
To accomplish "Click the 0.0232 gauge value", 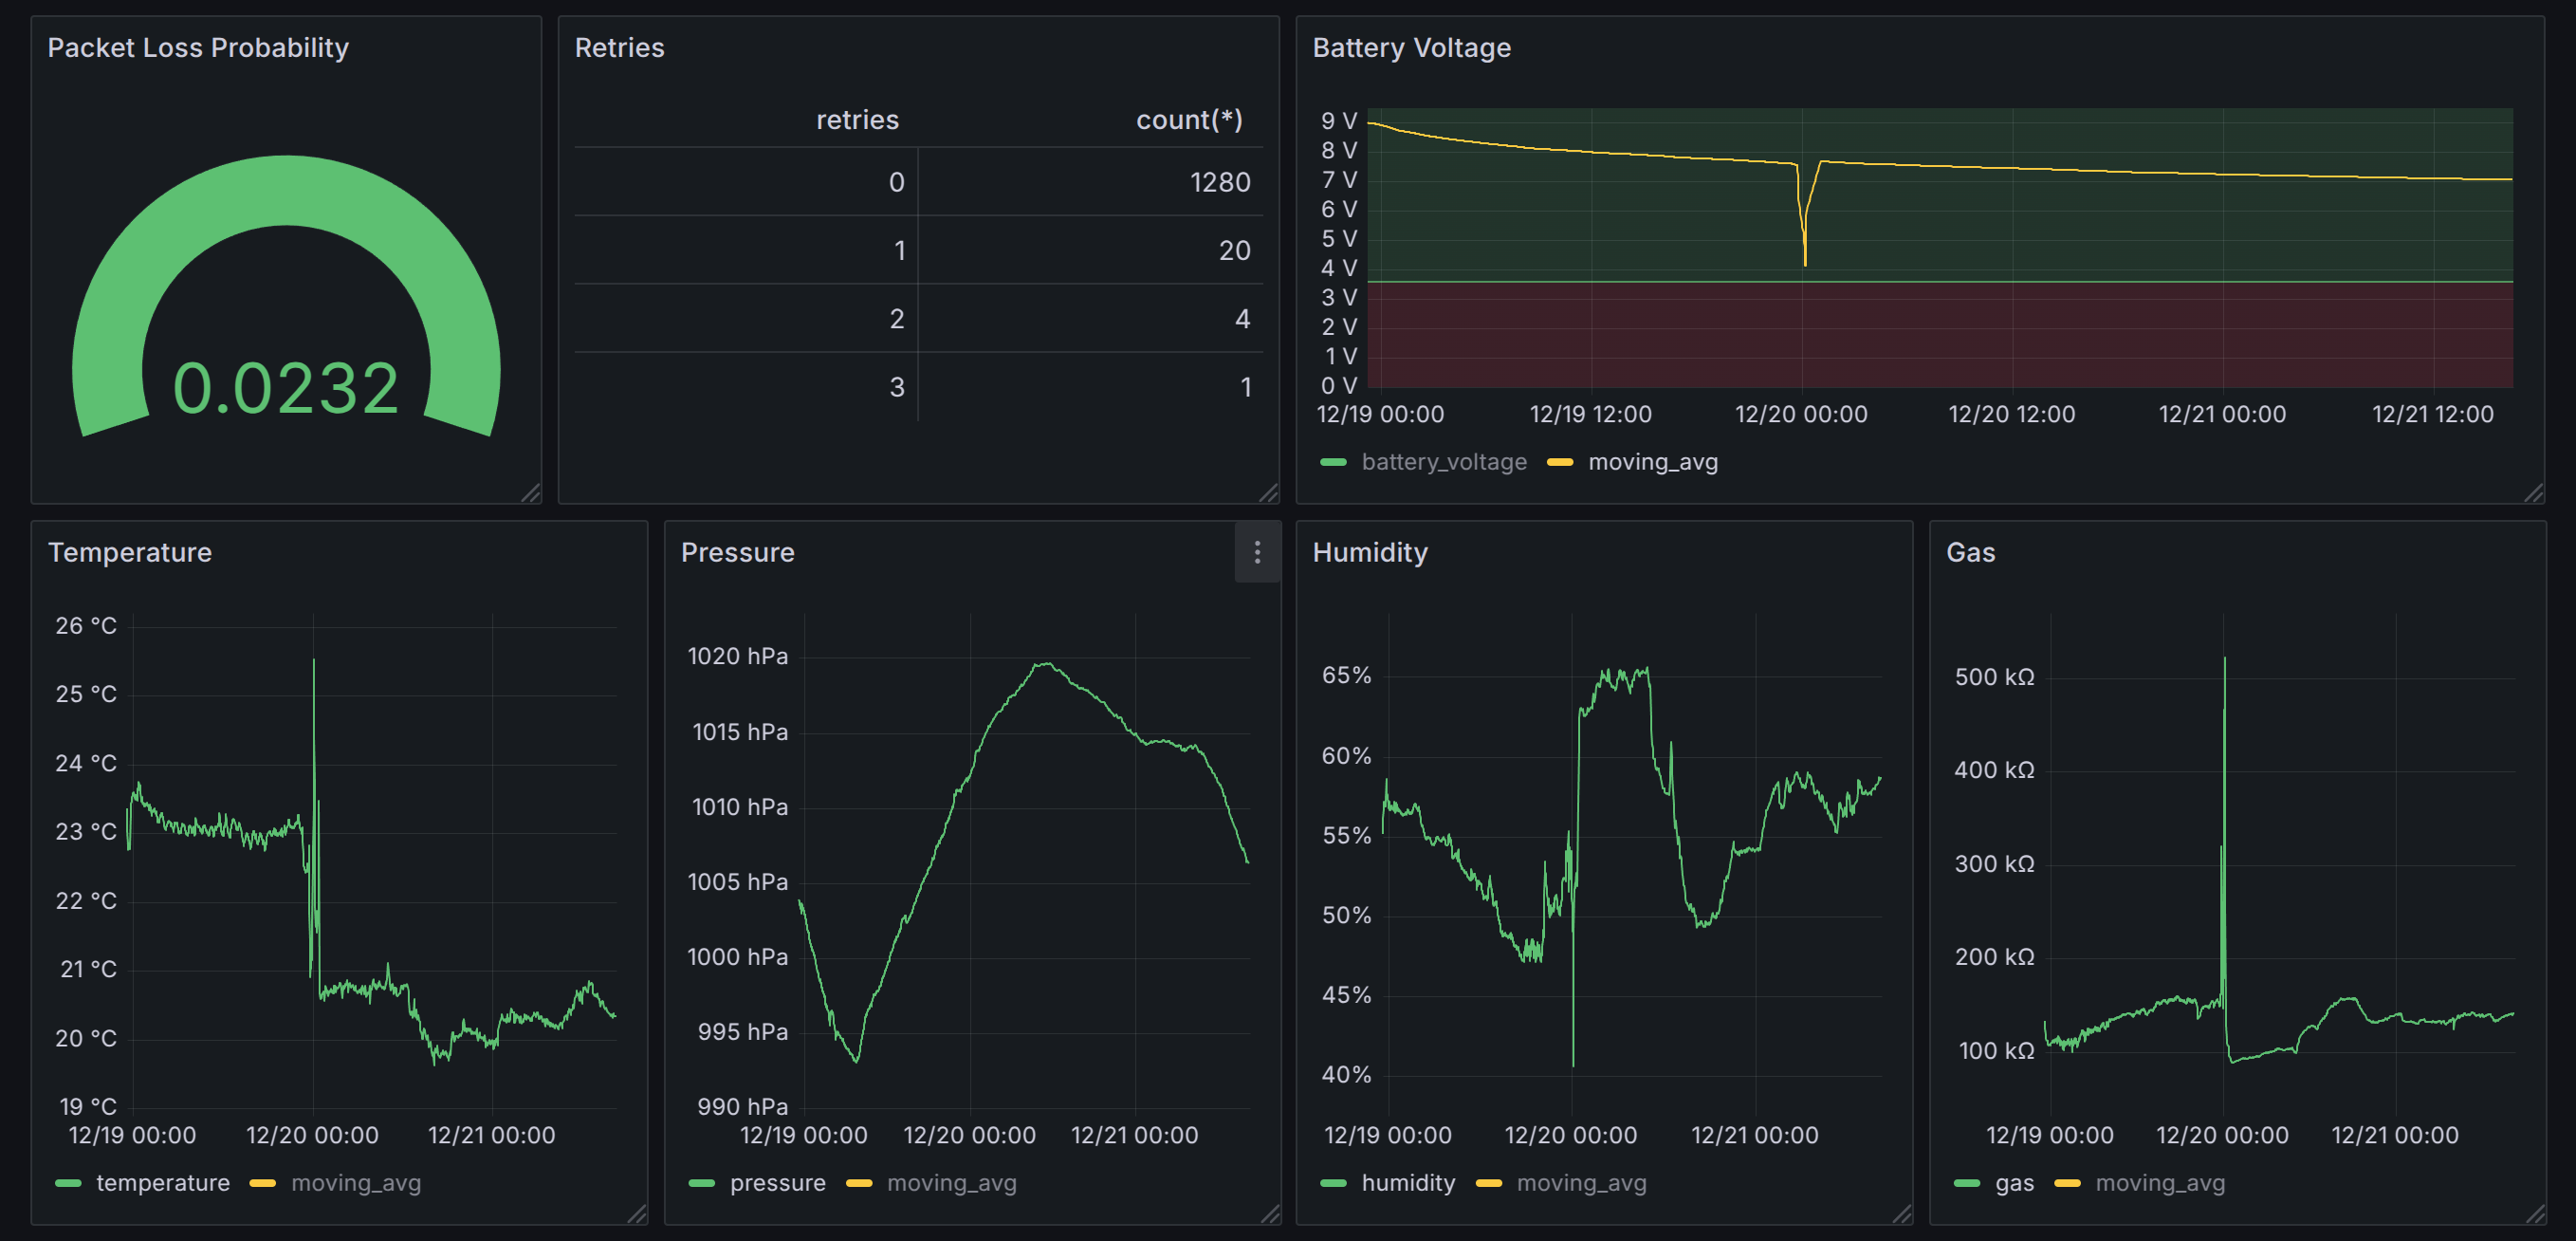I will click(286, 388).
